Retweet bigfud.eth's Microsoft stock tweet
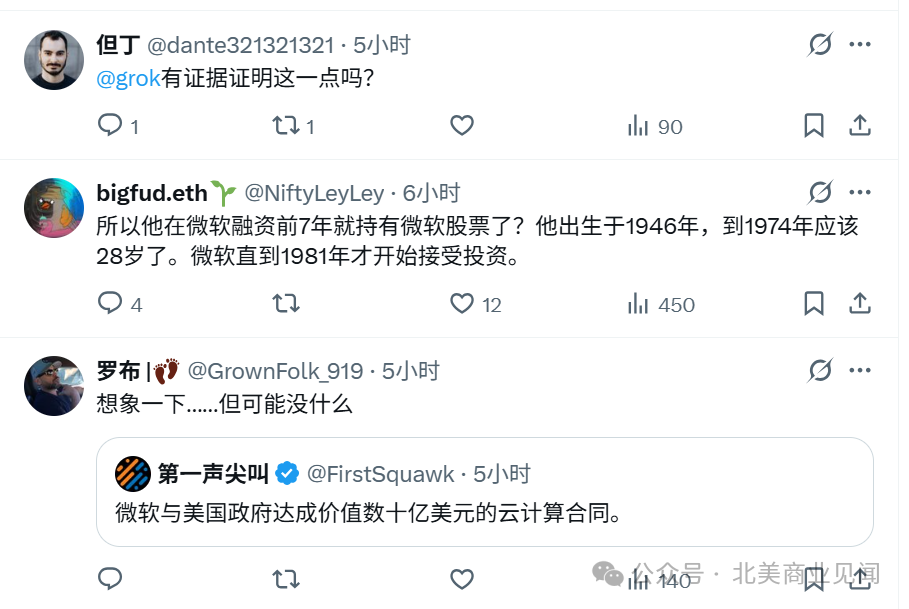Image resolution: width=909 pixels, height=609 pixels. 286,304
